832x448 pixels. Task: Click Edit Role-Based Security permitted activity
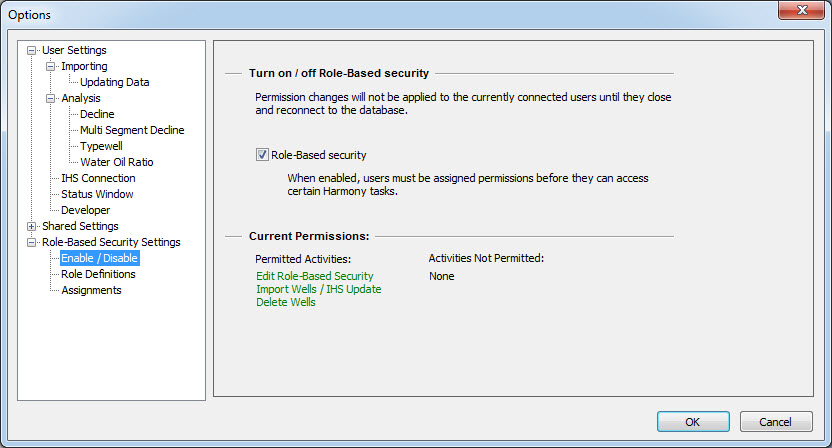314,276
